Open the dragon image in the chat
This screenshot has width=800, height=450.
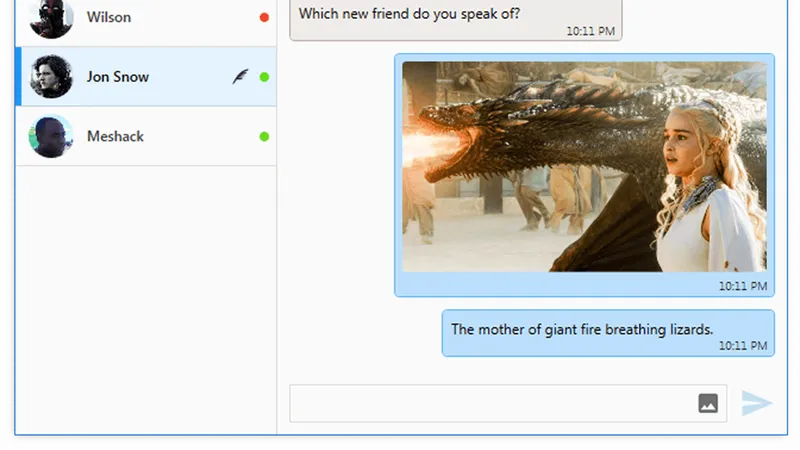(584, 167)
